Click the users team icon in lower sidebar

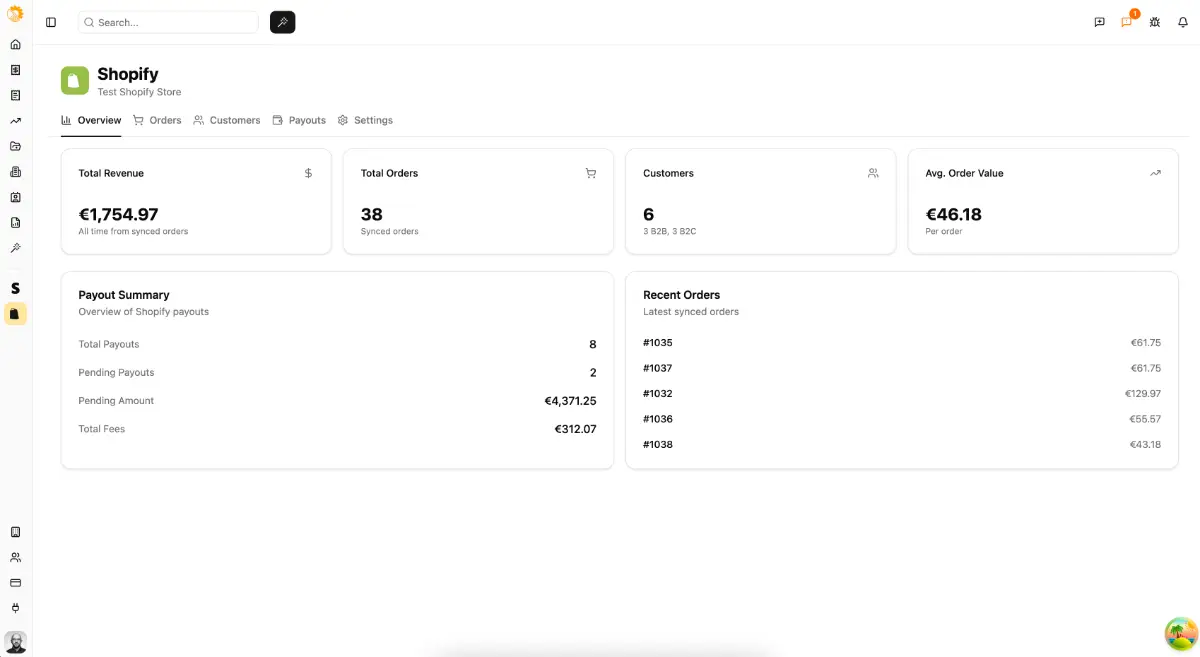[x=15, y=558]
